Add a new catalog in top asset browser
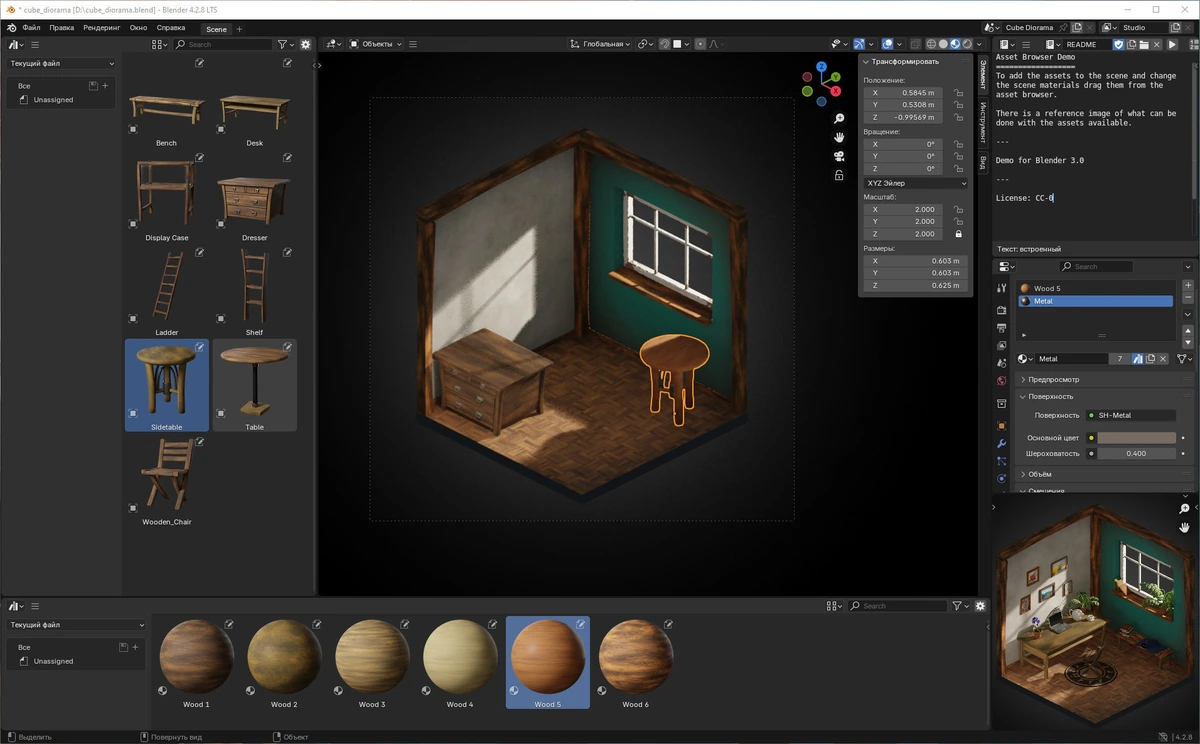This screenshot has height=744, width=1200. click(x=105, y=86)
